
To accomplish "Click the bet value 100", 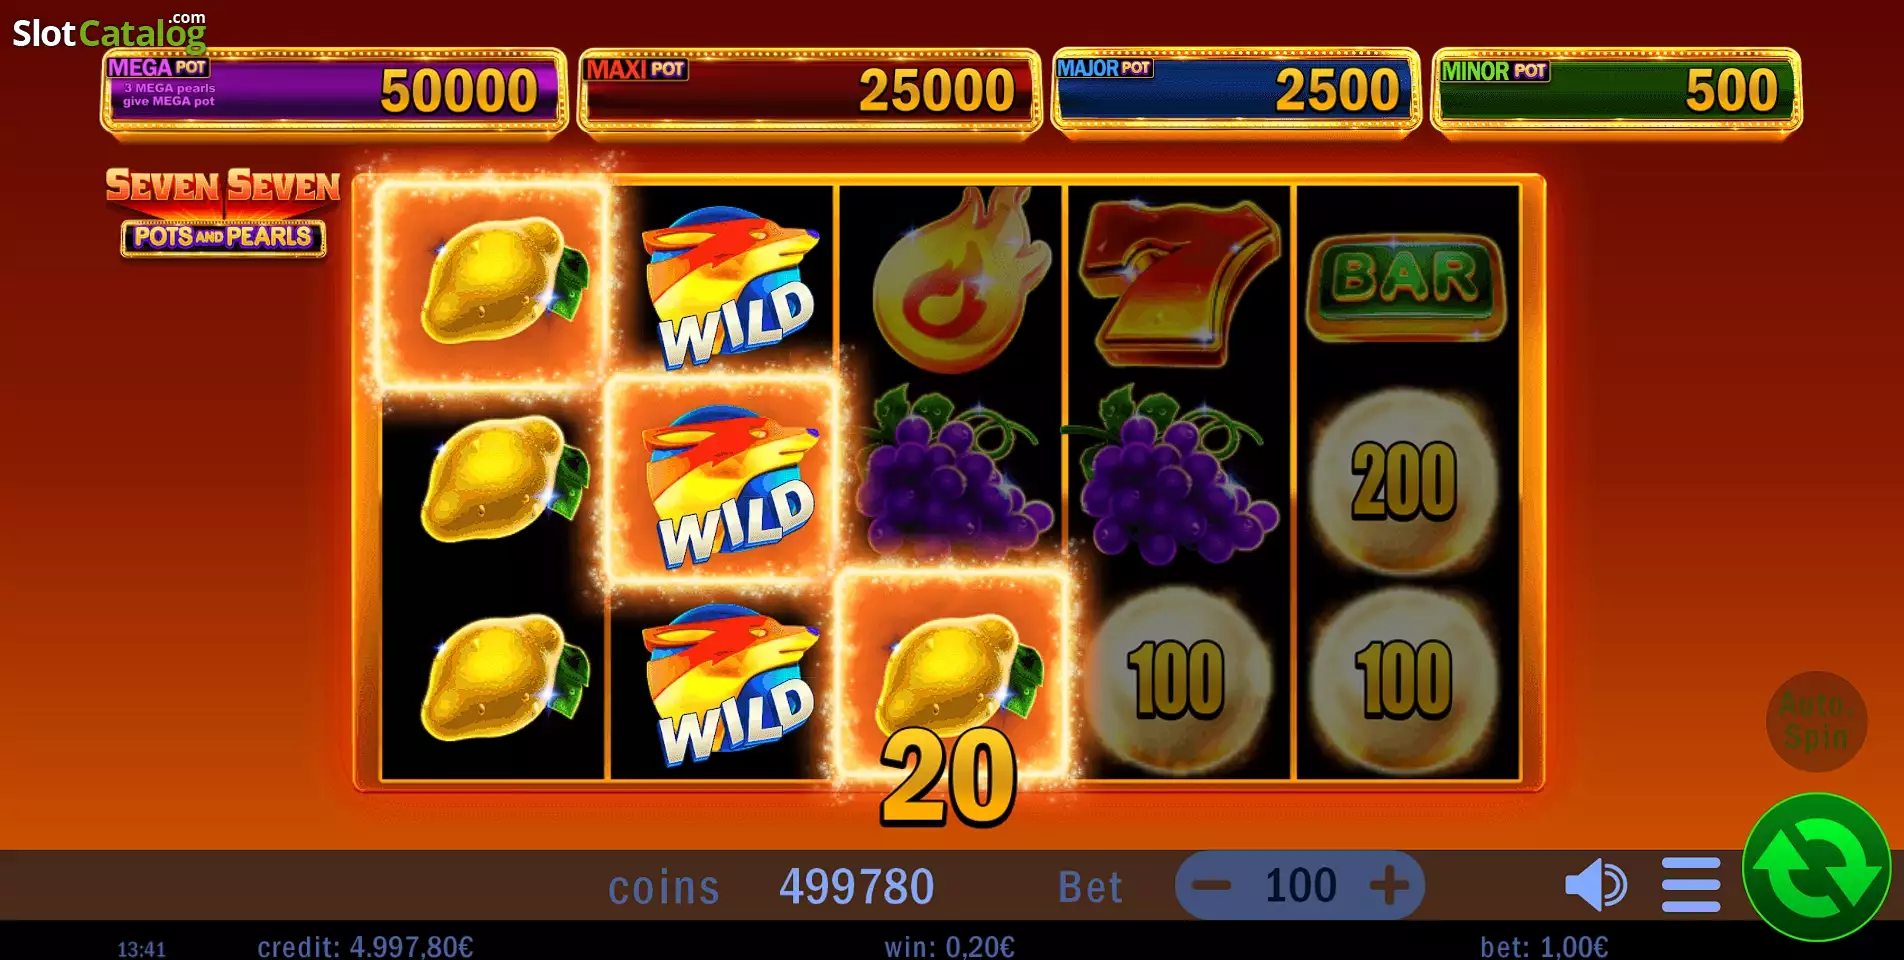I will 1300,885.
